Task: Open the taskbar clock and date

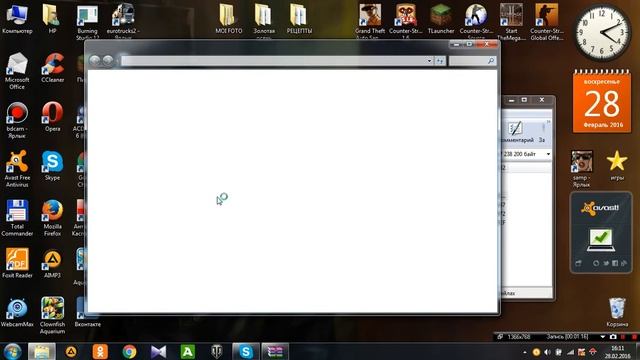Action: [x=618, y=352]
